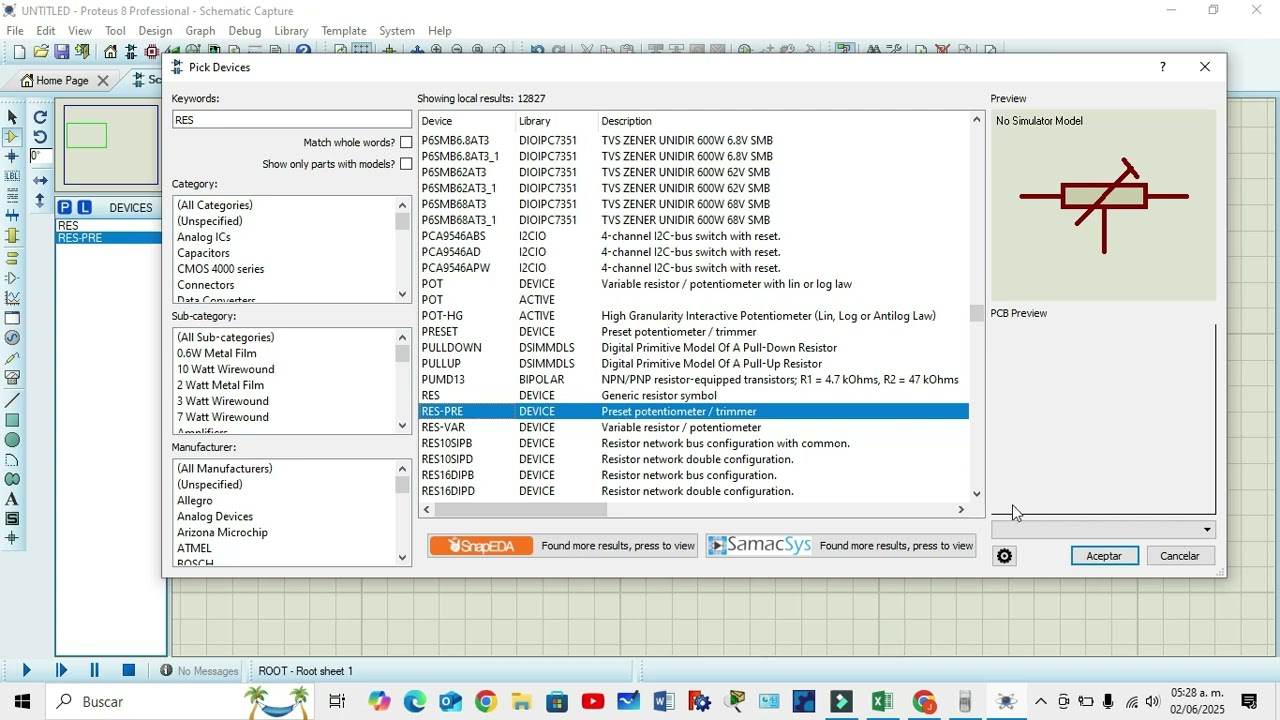The height and width of the screenshot is (720, 1280).
Task: Click the P pick devices button
Action: (65, 207)
